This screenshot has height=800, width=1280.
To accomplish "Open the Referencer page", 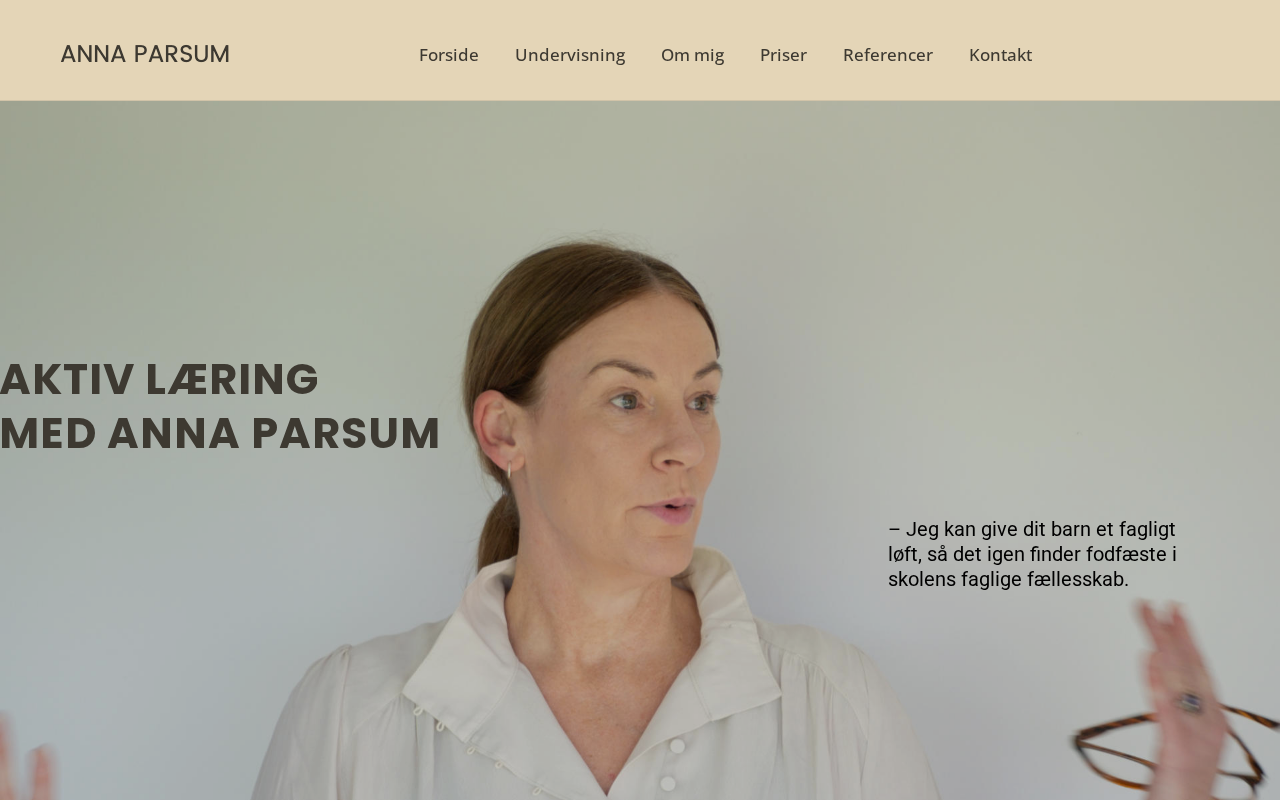I will point(888,55).
